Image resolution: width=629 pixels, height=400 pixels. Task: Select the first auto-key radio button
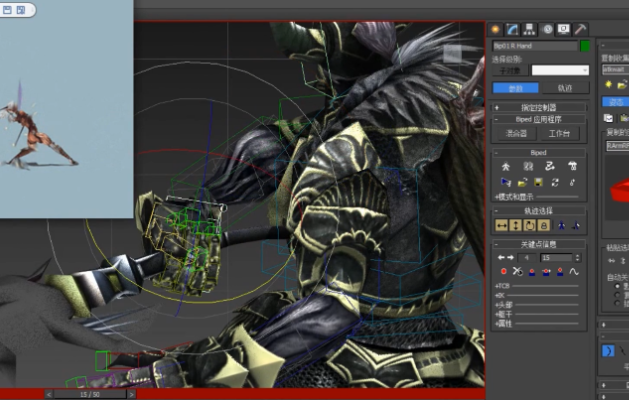point(617,286)
